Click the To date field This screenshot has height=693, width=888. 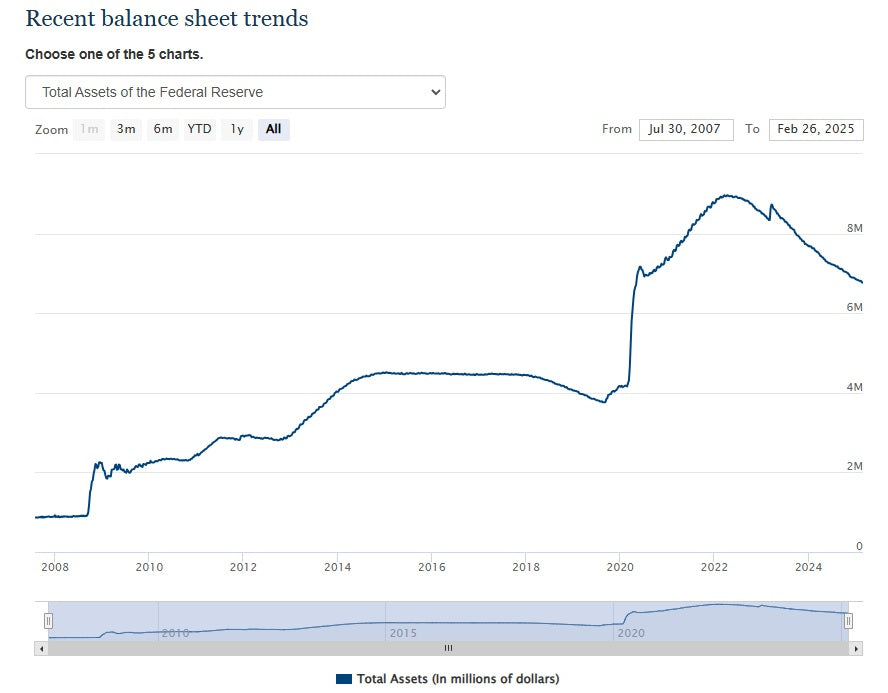point(815,129)
